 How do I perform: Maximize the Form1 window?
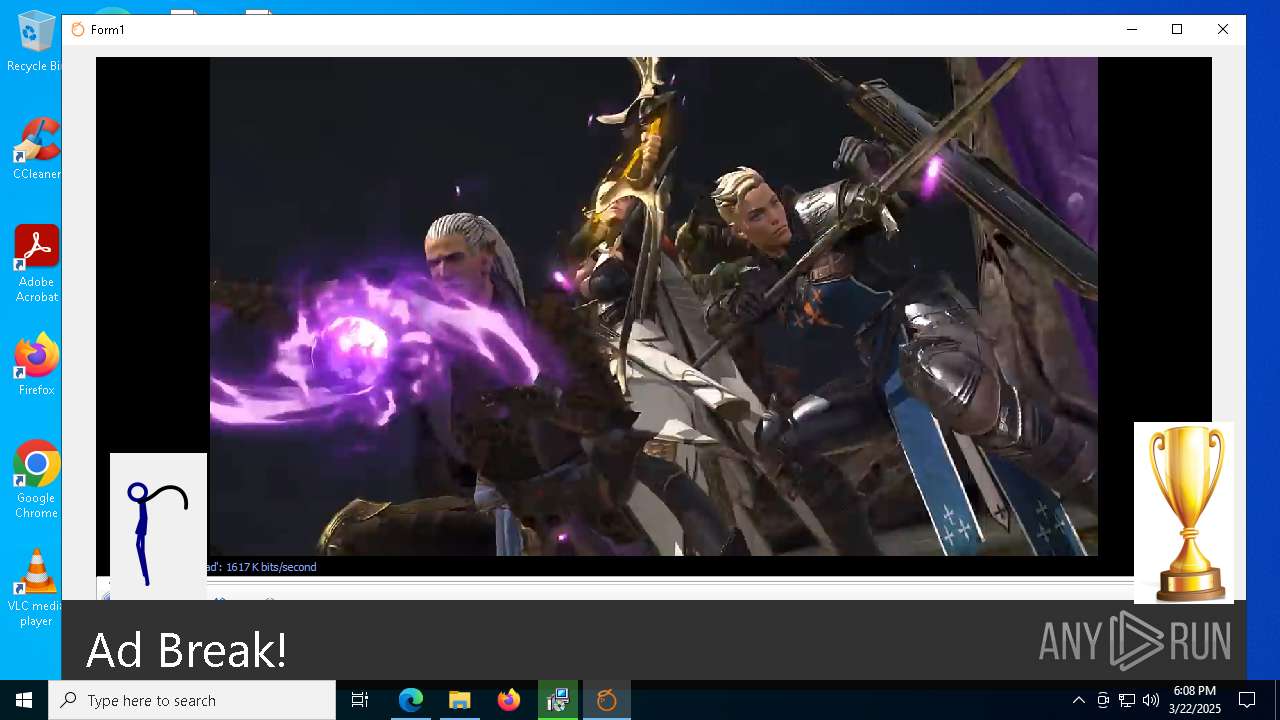coord(1177,30)
